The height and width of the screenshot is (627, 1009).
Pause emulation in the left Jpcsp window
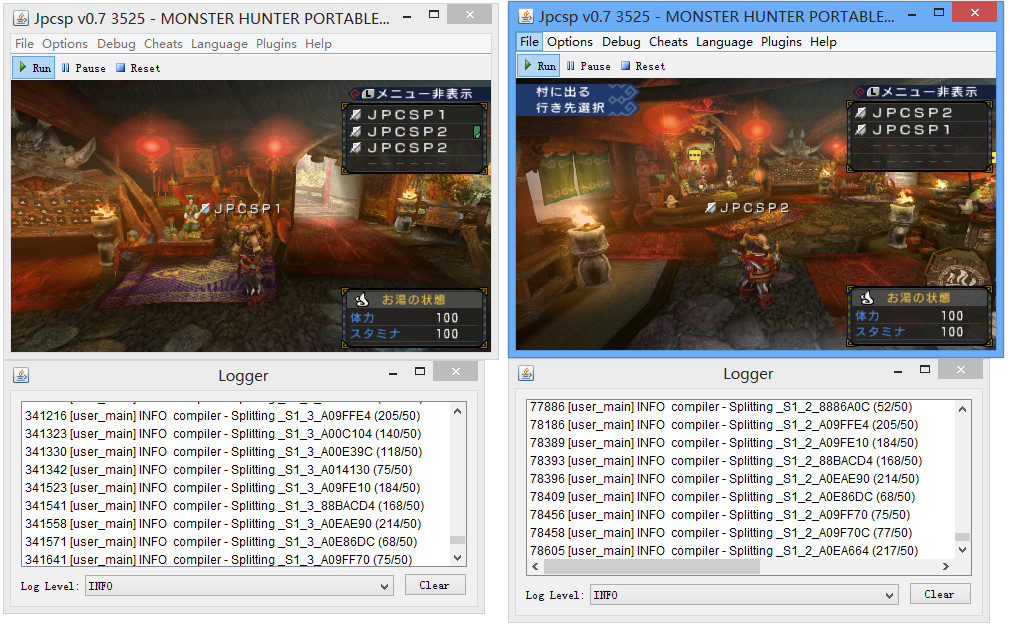pos(83,68)
